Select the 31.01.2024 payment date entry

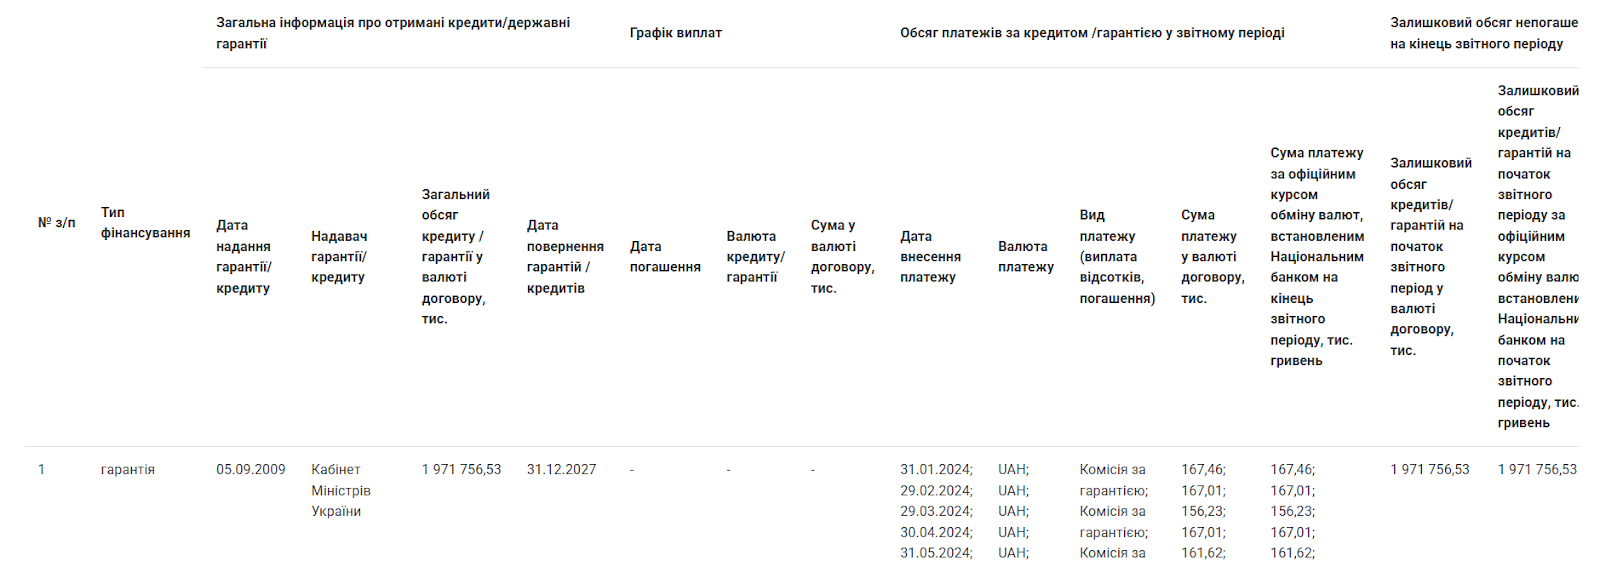(935, 470)
